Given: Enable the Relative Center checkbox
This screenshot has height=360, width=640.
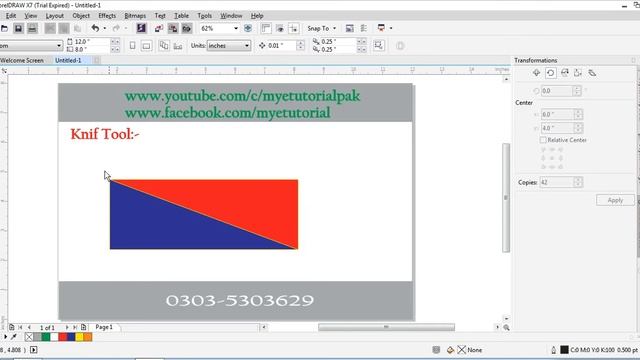Looking at the screenshot, I should [x=543, y=140].
